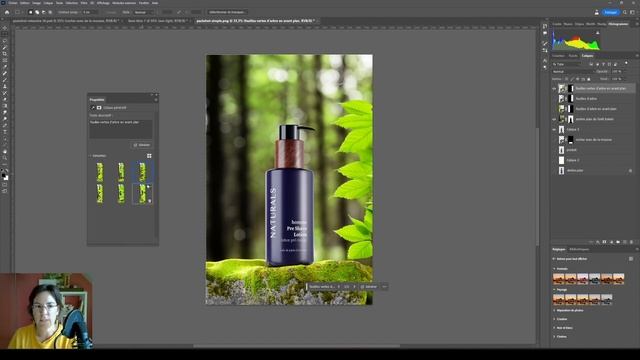Hide the top selected feuilles vertes layer
Image resolution: width=640 pixels, height=360 pixels.
[x=554, y=88]
